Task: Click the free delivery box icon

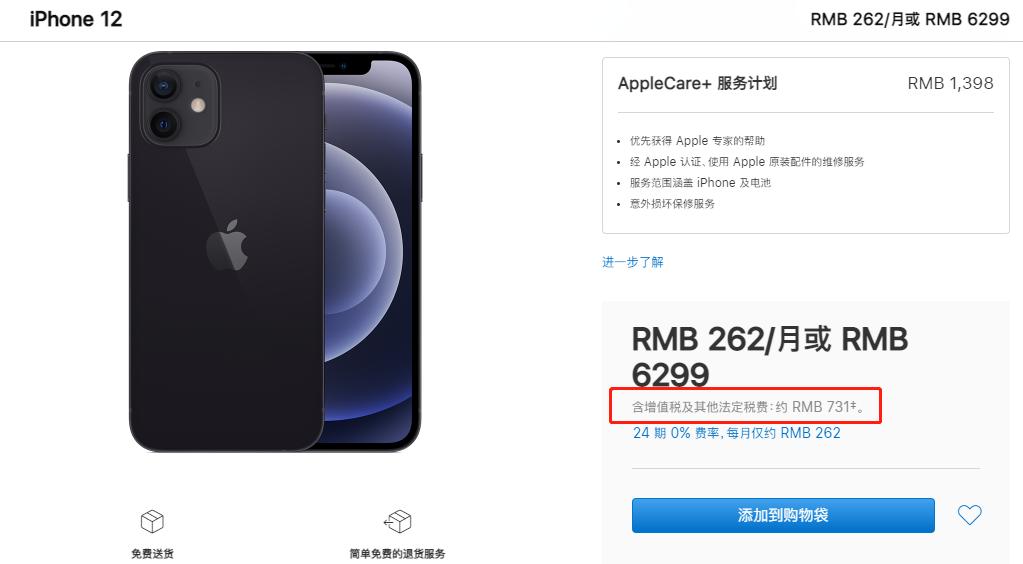Action: click(152, 522)
